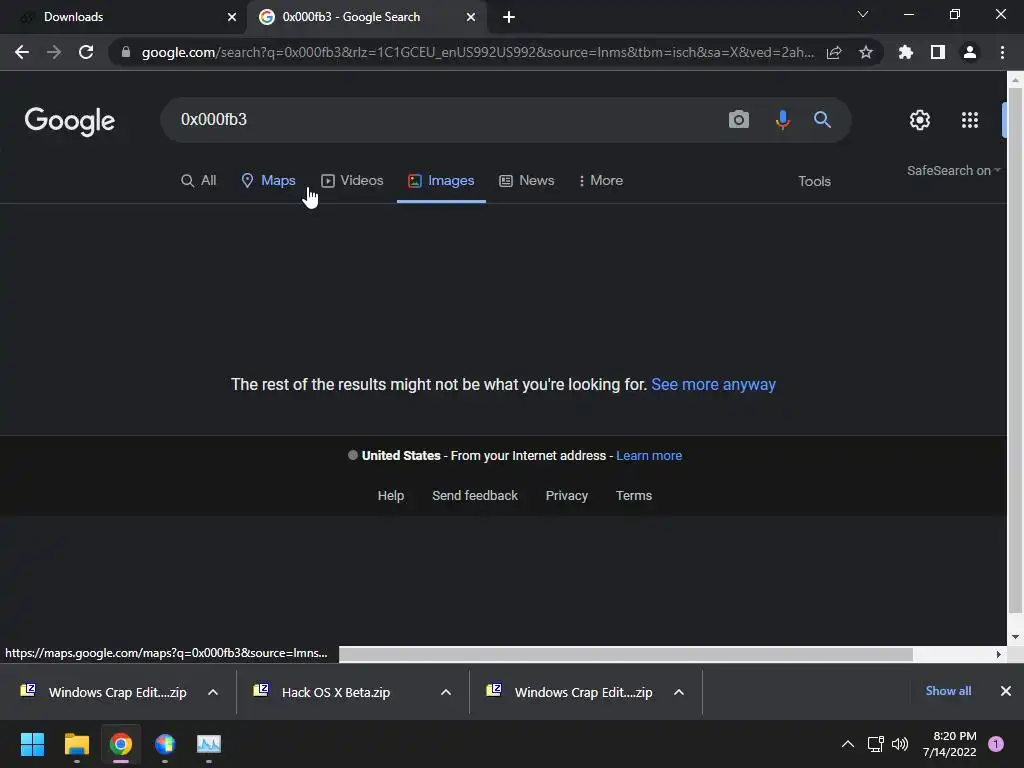Switch to the Downloads tab
1024x768 pixels.
click(x=124, y=17)
